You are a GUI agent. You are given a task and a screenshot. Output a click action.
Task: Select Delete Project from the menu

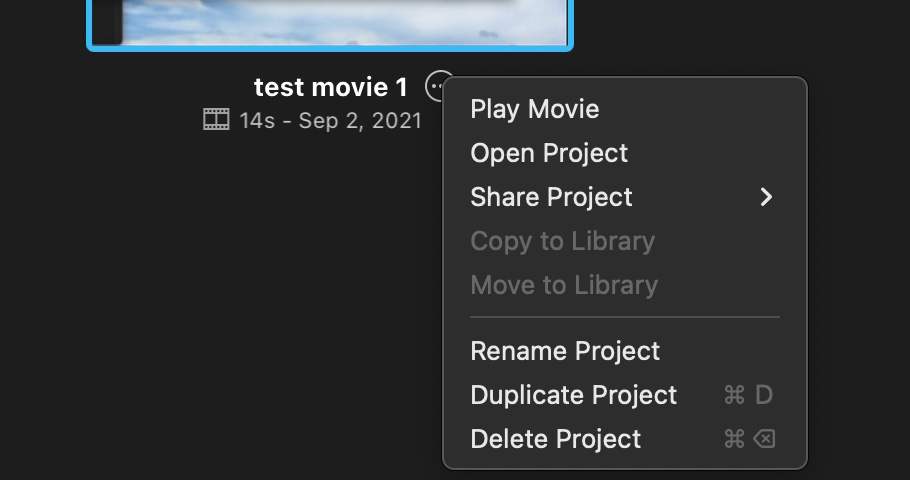[555, 439]
